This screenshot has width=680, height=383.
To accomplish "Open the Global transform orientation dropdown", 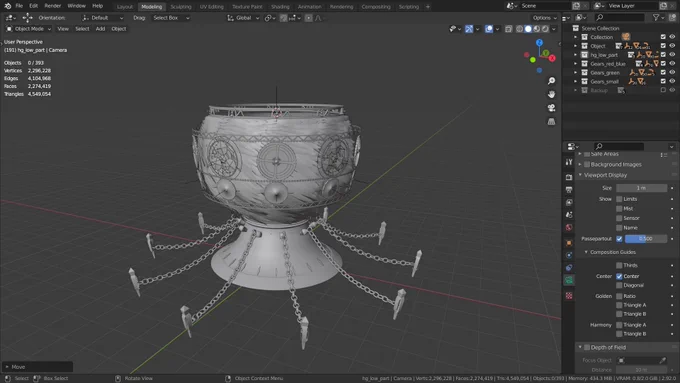I will pyautogui.click(x=243, y=18).
